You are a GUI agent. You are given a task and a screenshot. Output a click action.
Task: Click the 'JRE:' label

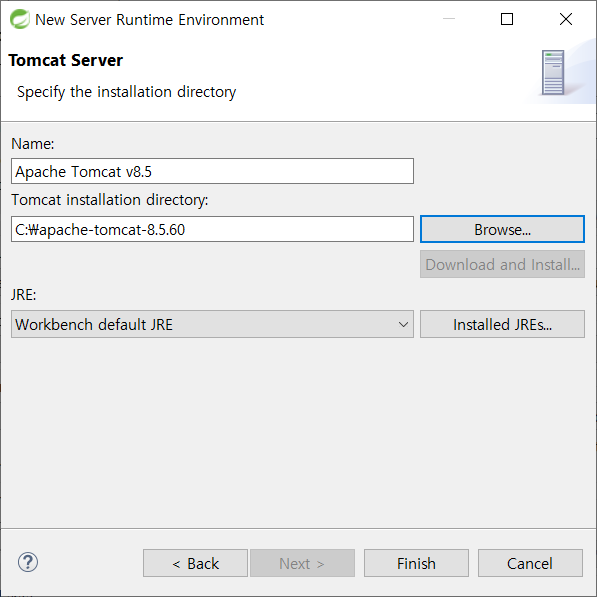(x=24, y=295)
